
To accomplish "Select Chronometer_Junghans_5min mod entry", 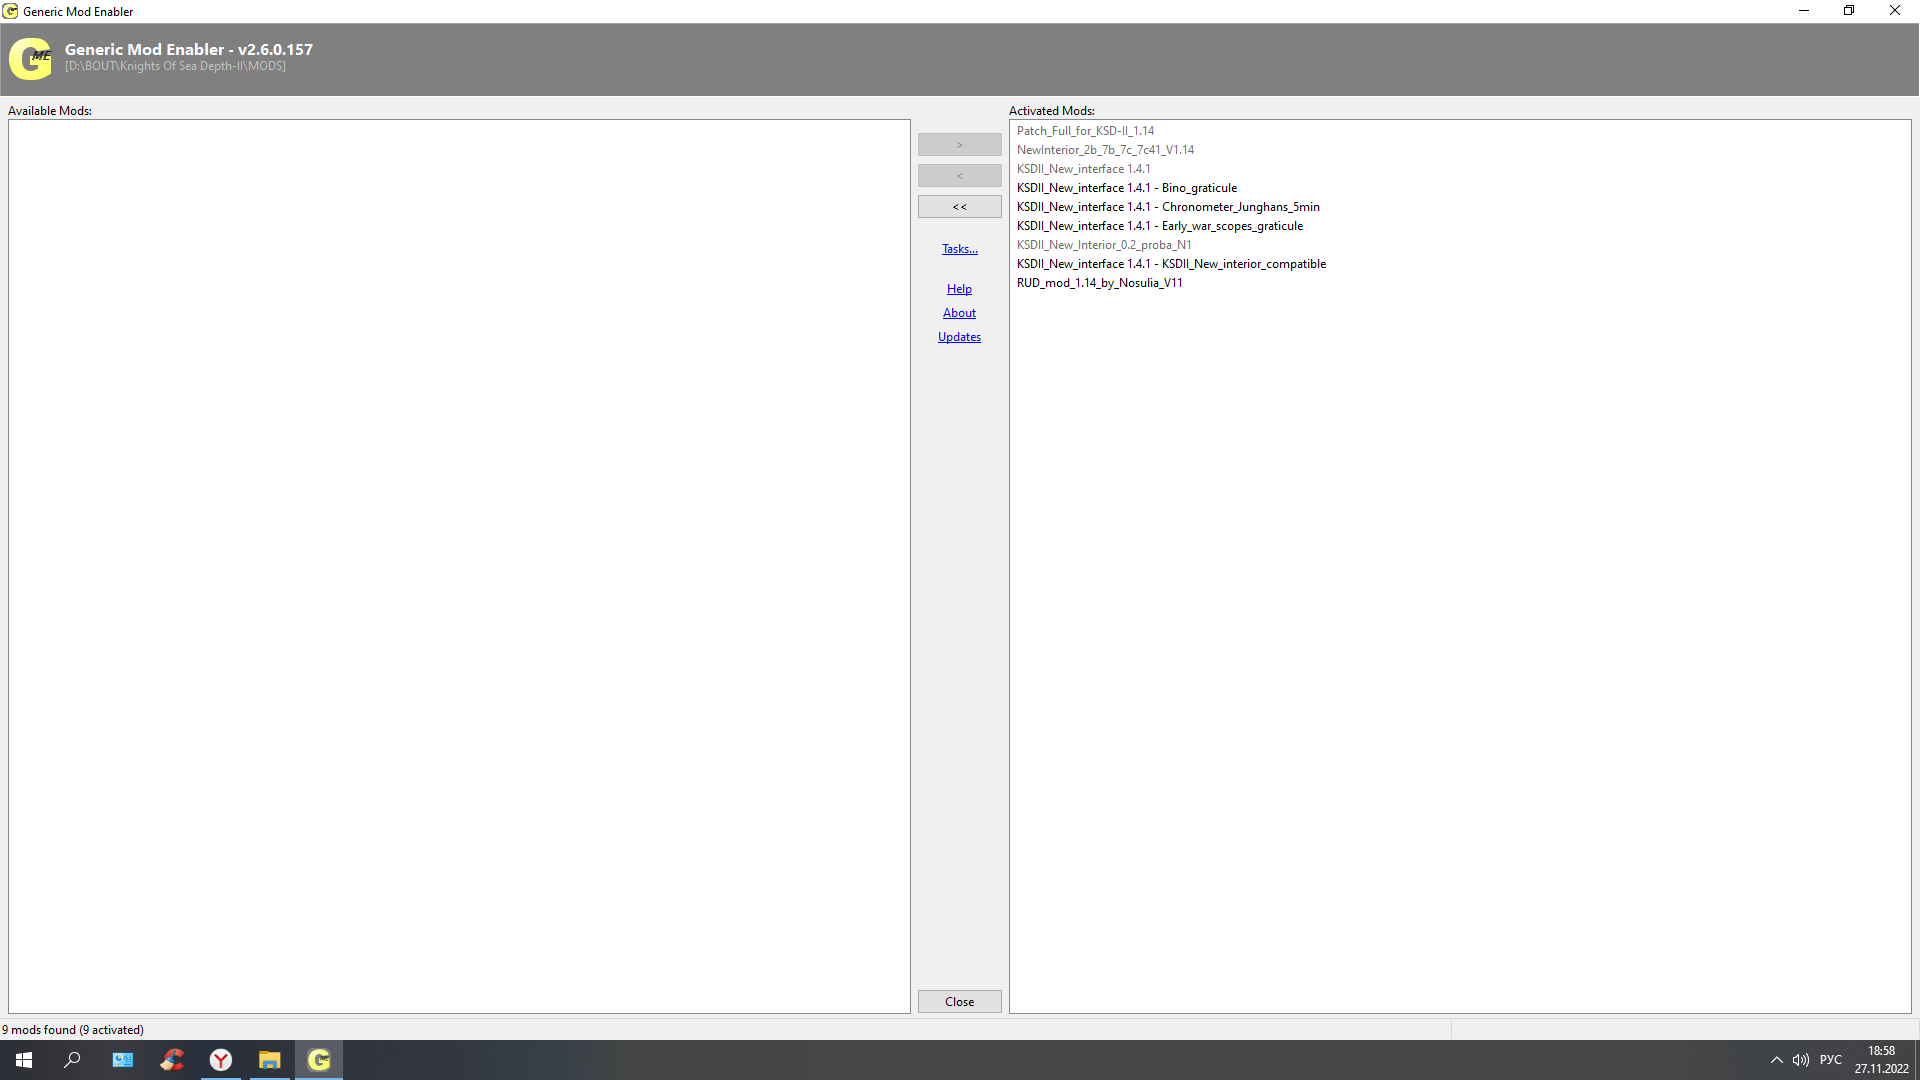I will pyautogui.click(x=1168, y=207).
